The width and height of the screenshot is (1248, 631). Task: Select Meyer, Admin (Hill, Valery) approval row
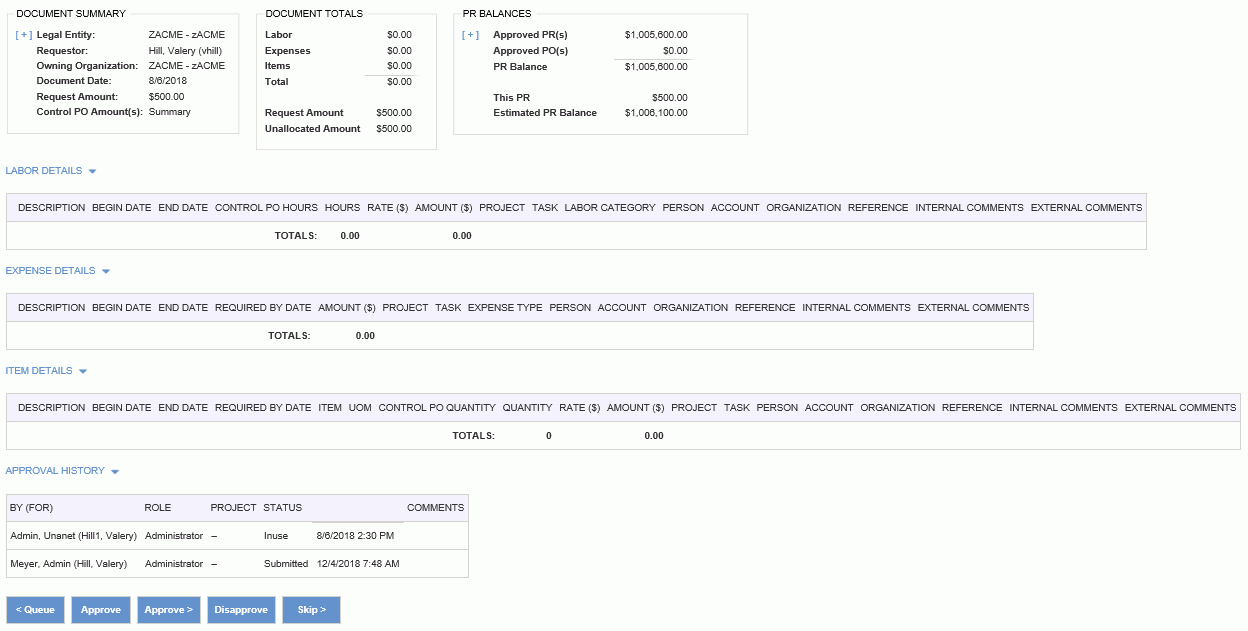(237, 564)
